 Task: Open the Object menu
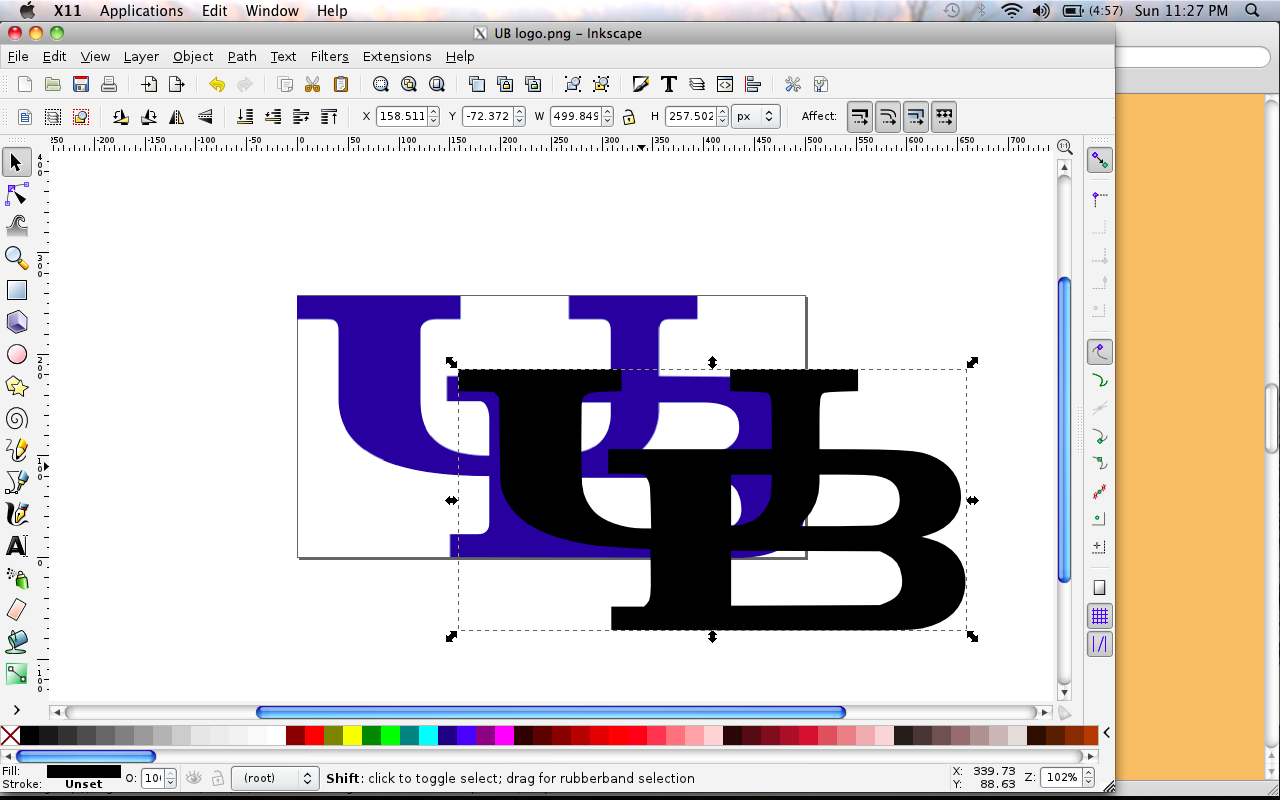(193, 57)
